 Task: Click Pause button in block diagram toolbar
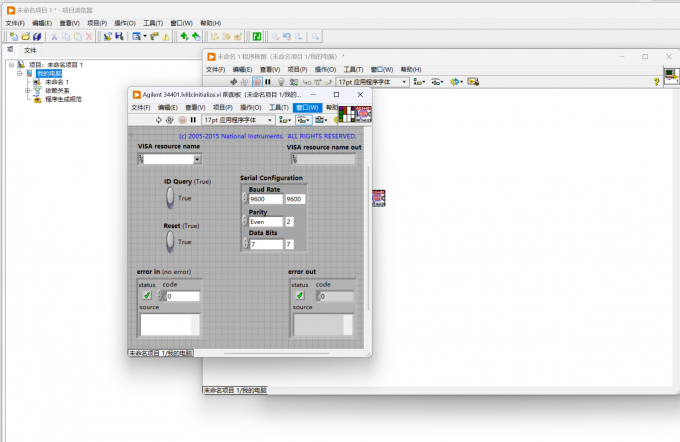tap(268, 82)
